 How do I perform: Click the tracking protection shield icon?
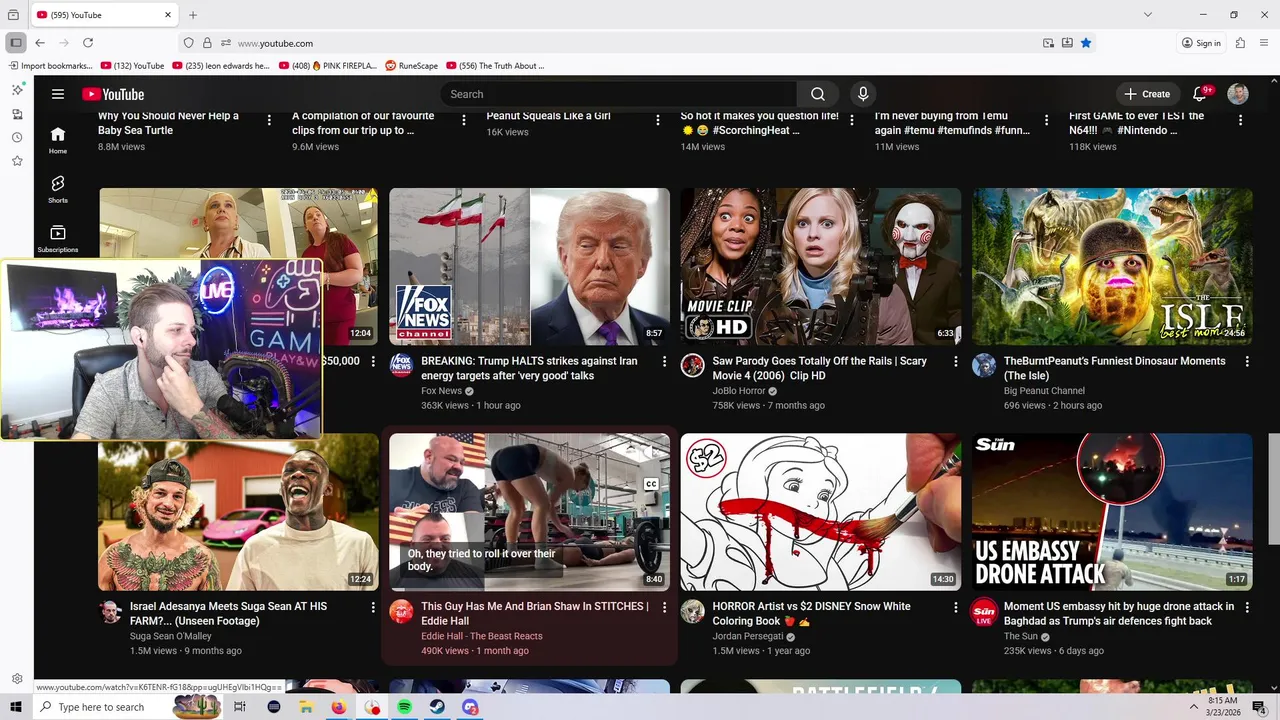(x=188, y=43)
